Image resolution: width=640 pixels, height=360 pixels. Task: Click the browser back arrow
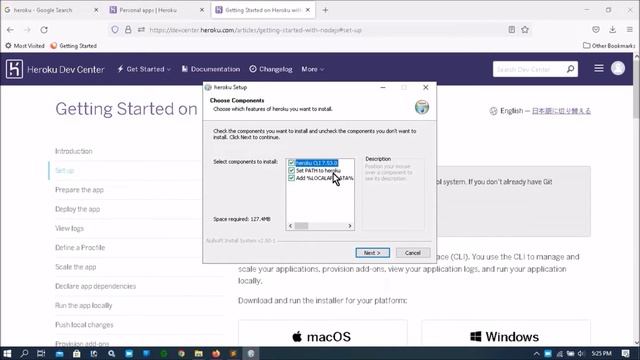tap(10, 30)
